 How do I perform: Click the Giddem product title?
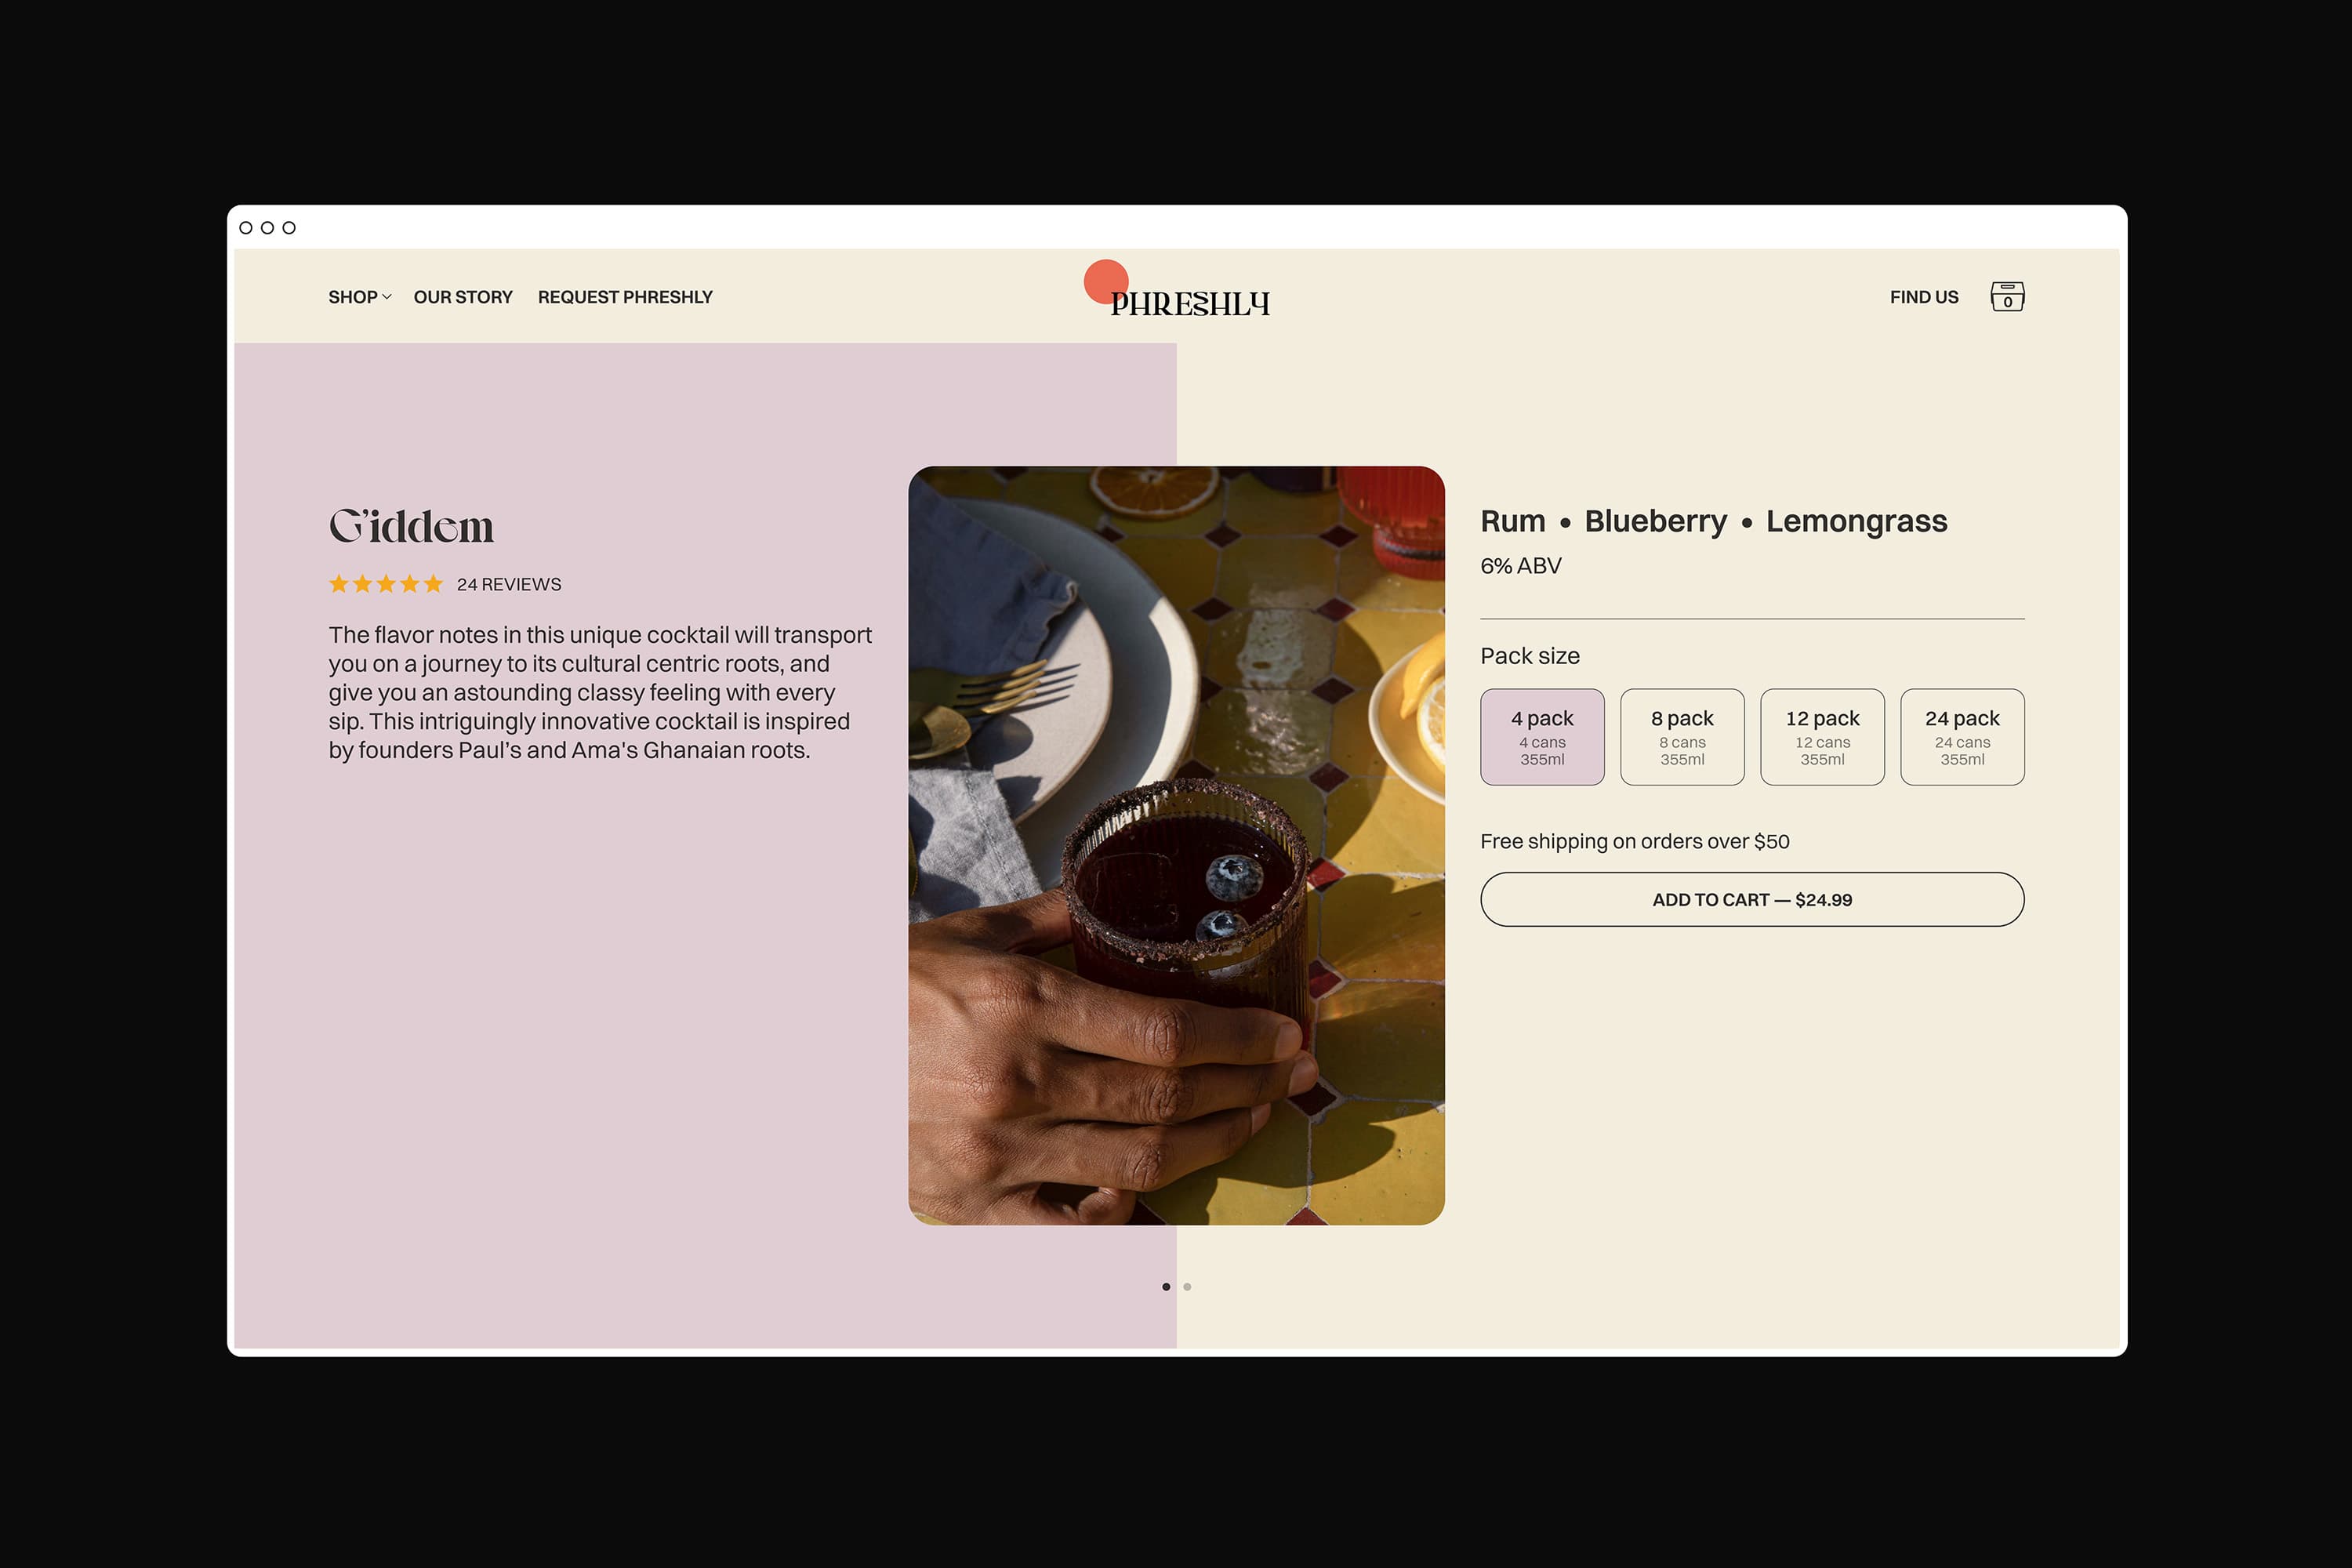pyautogui.click(x=411, y=527)
